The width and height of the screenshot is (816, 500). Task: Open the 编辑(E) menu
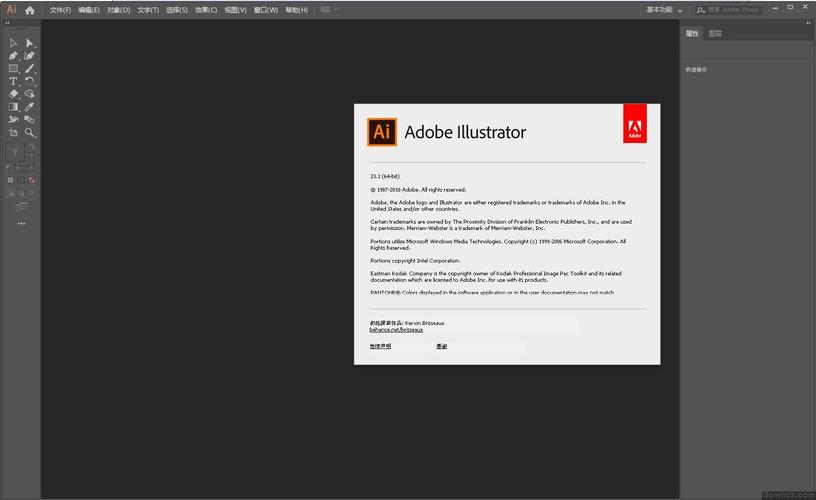(x=89, y=10)
